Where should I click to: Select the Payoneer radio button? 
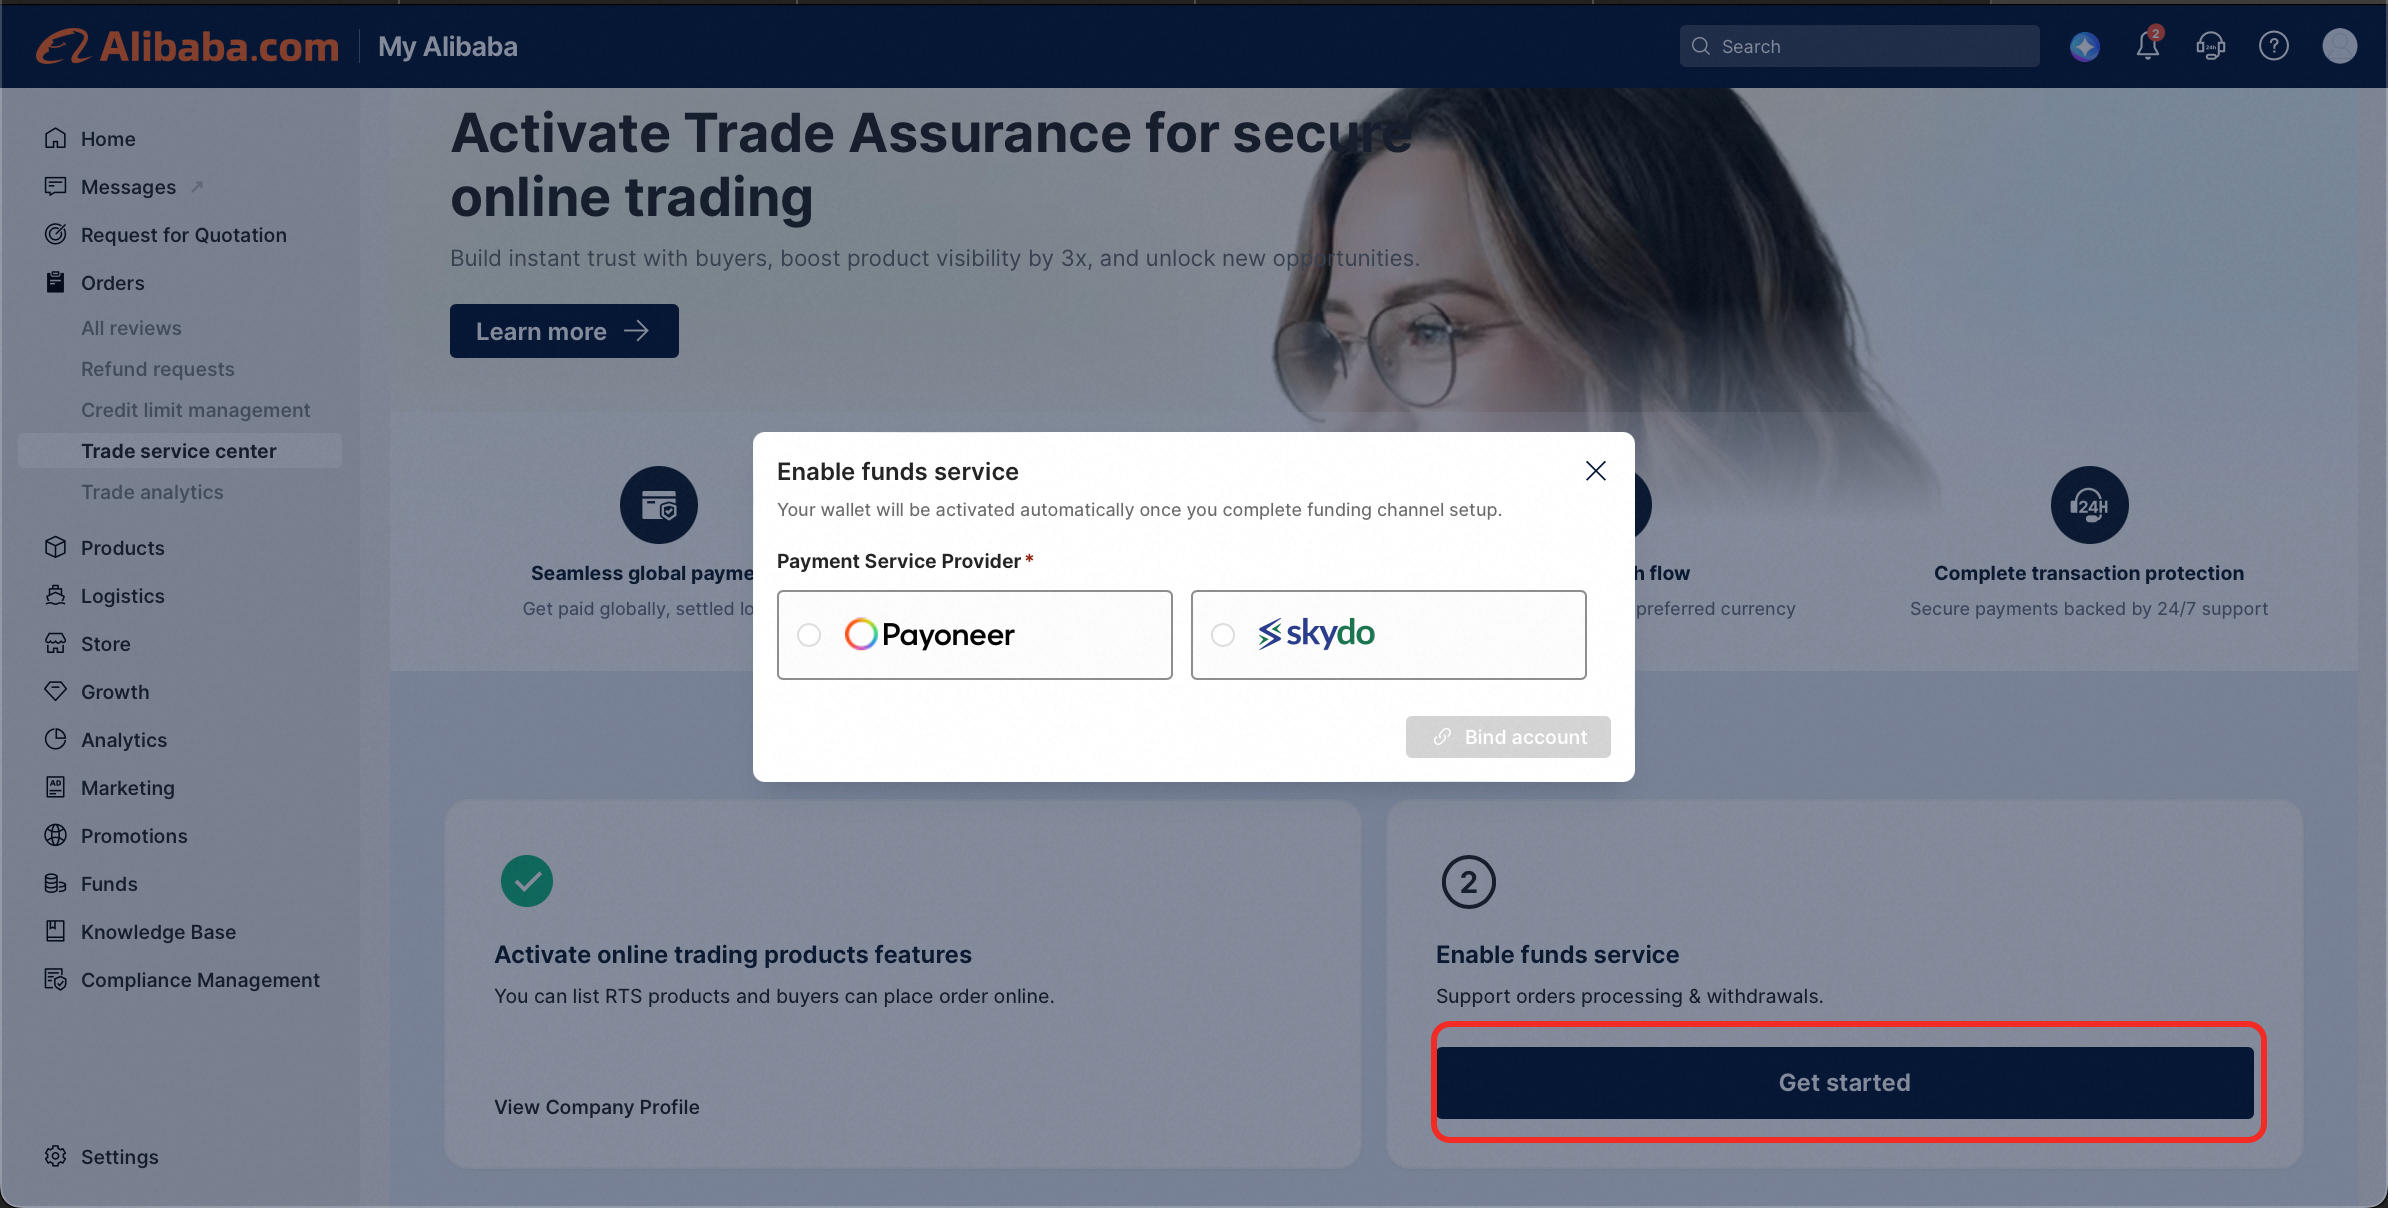click(x=809, y=635)
